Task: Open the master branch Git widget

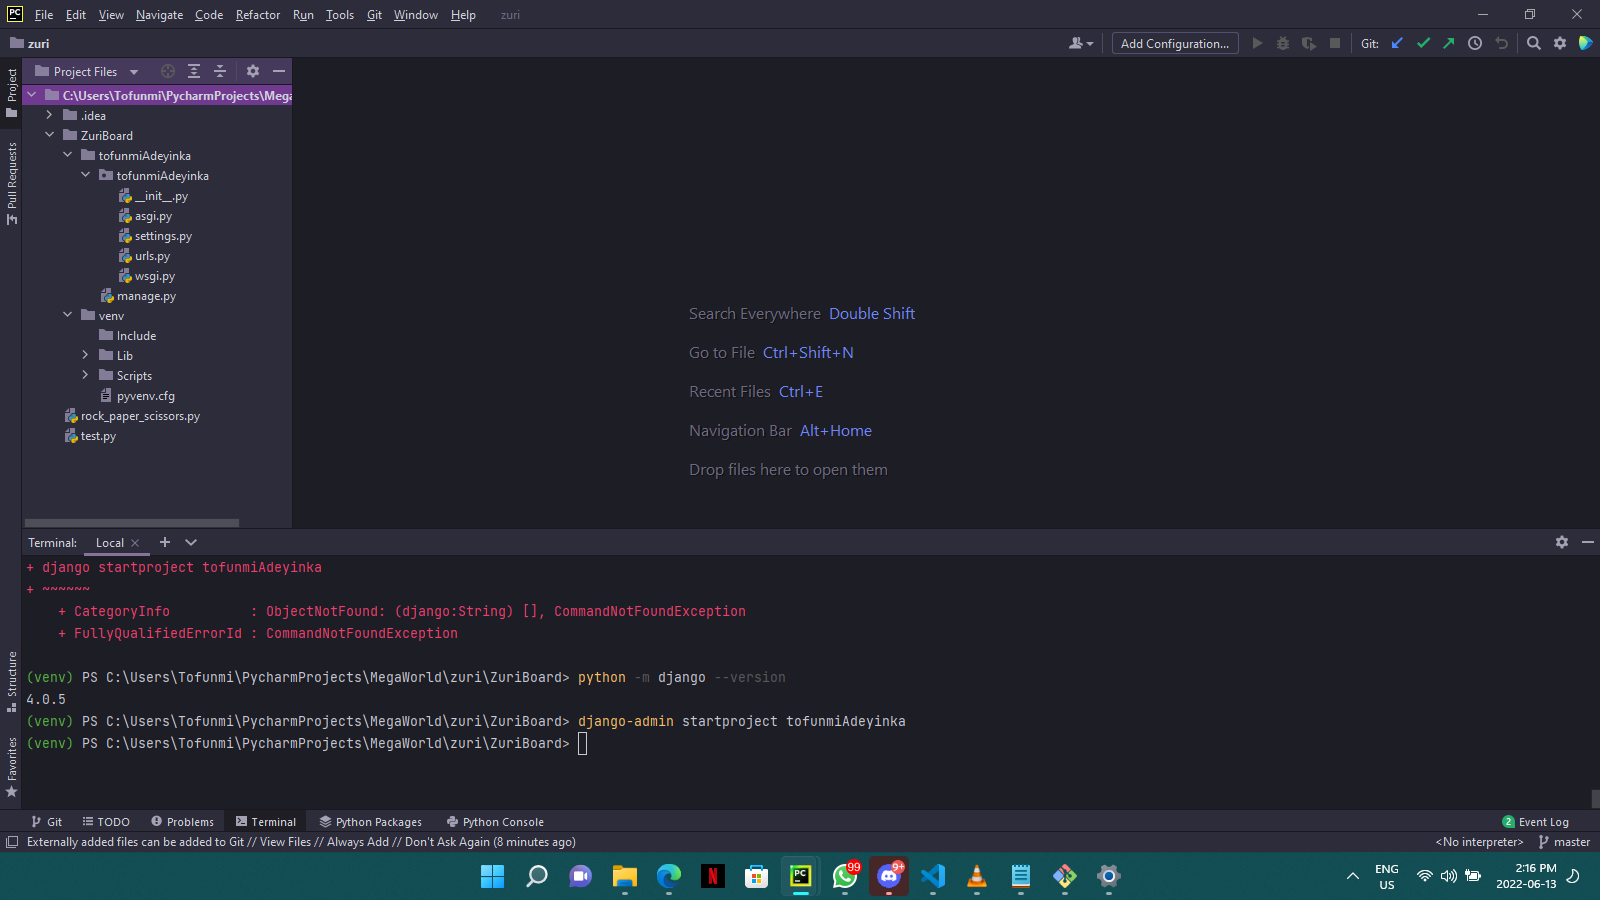Action: click(1564, 842)
